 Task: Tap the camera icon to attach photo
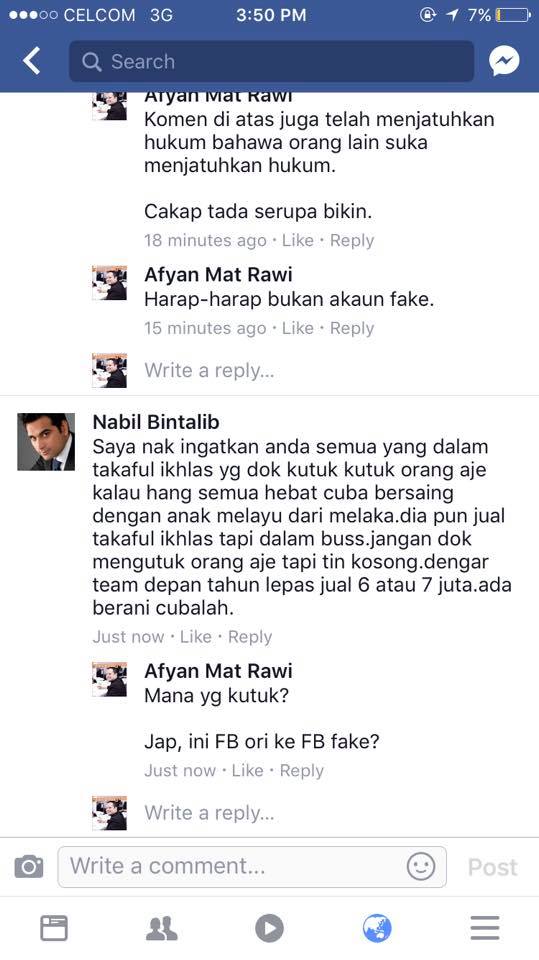29,866
